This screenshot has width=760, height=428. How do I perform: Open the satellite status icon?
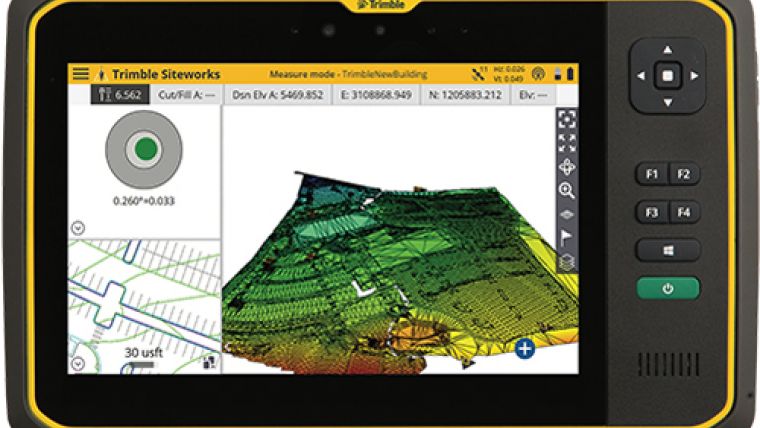[x=479, y=74]
